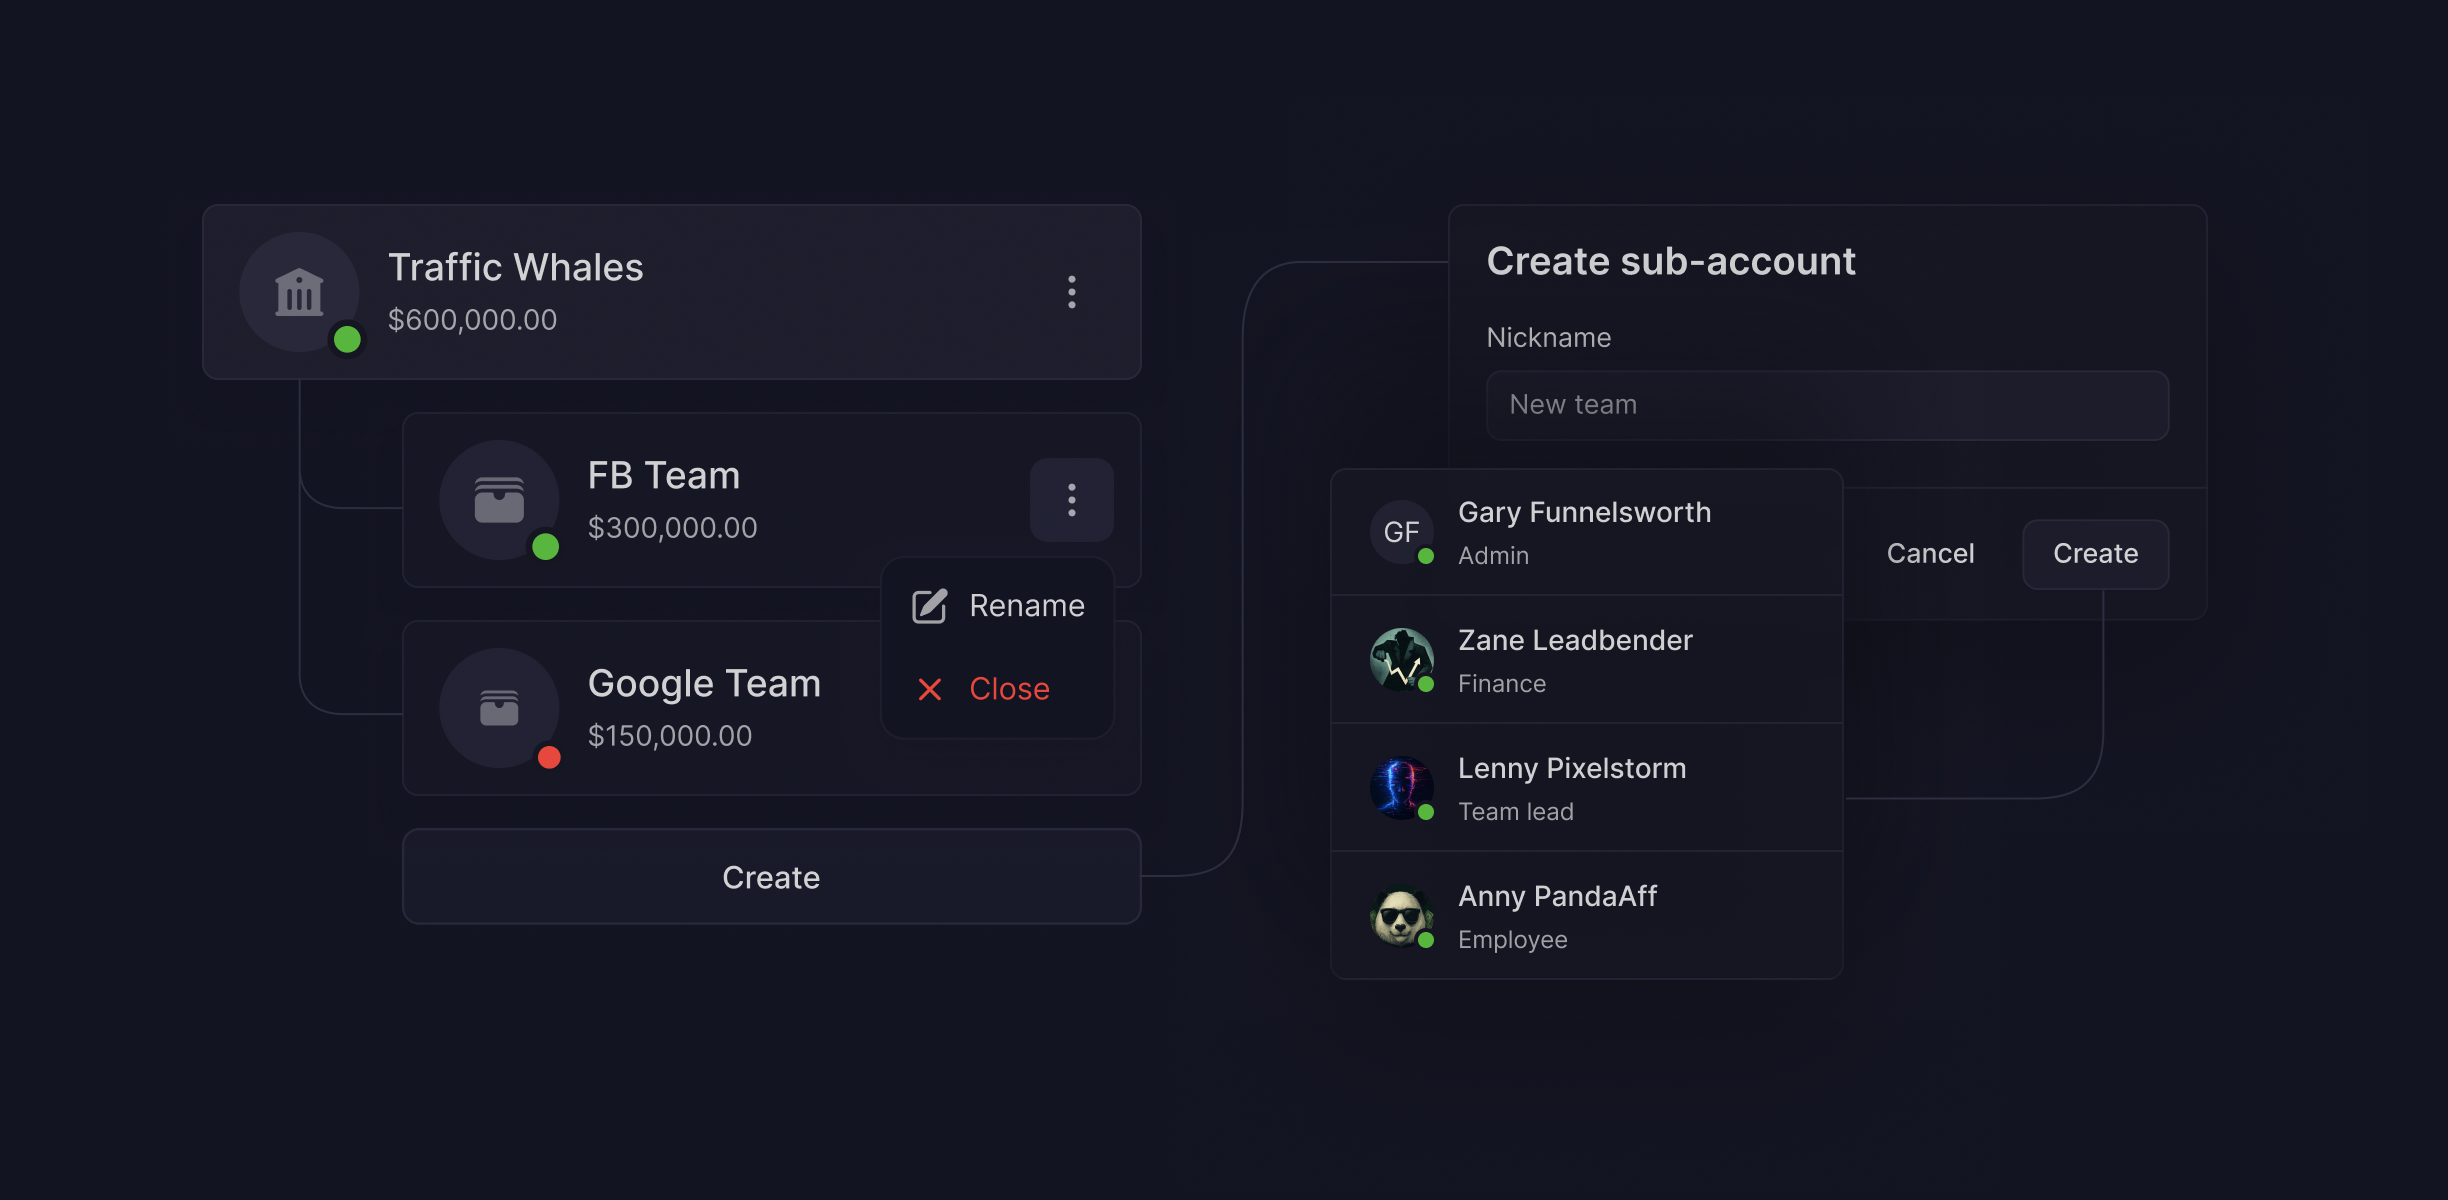Confirm with Create in the sub-account dialog
The height and width of the screenshot is (1200, 2448).
tap(2095, 554)
